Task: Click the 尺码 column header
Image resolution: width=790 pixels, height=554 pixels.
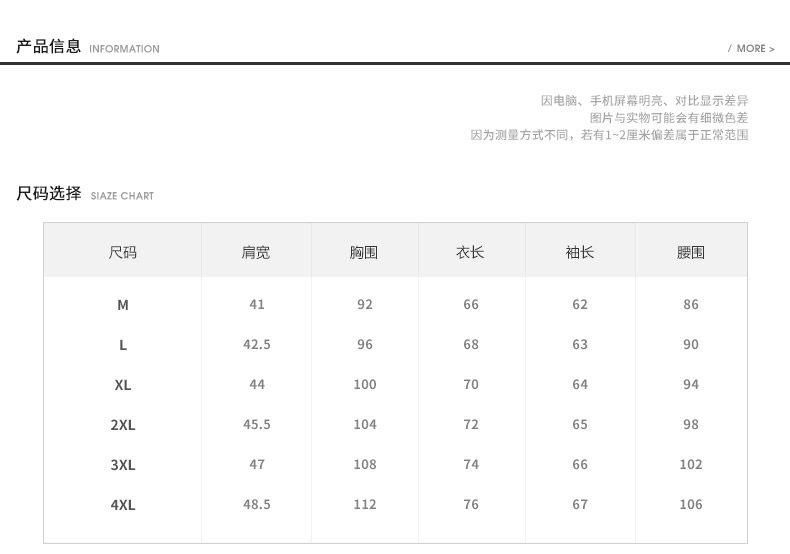Action: click(122, 252)
